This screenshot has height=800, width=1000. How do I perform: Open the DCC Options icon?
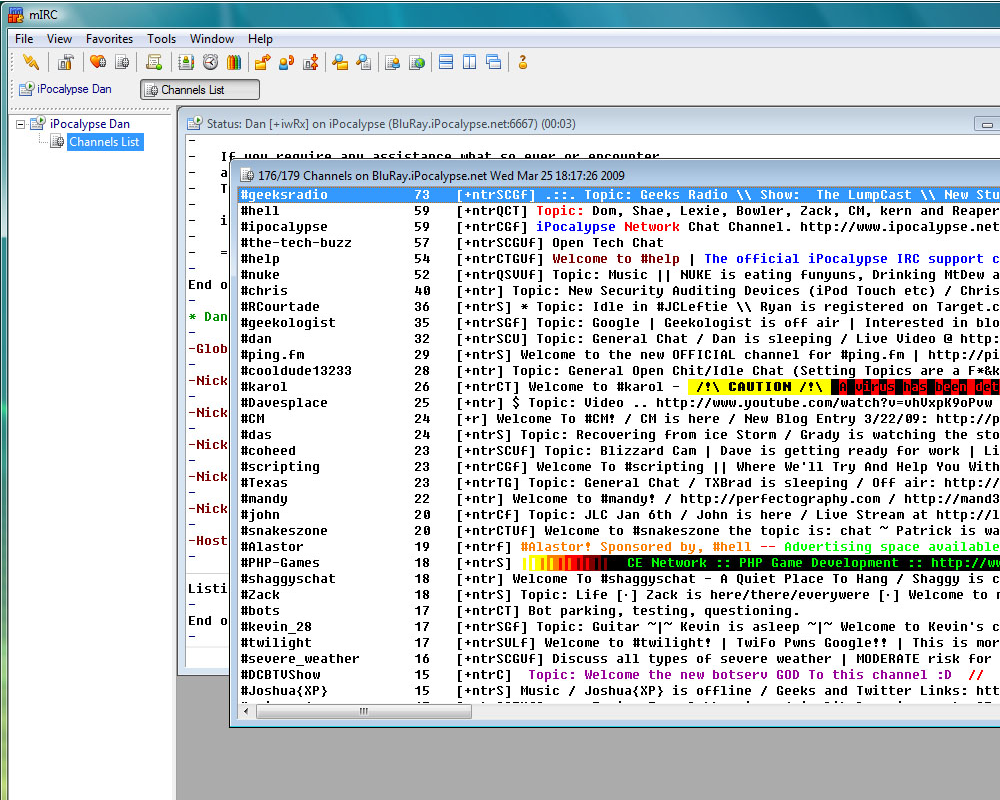pyautogui.click(x=311, y=62)
